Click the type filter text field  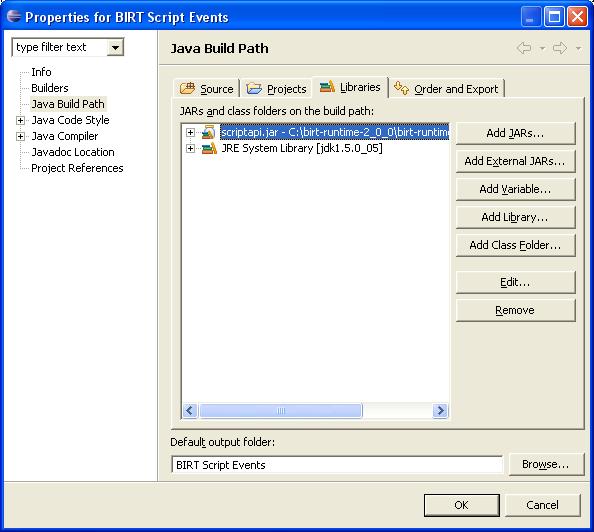(x=60, y=48)
